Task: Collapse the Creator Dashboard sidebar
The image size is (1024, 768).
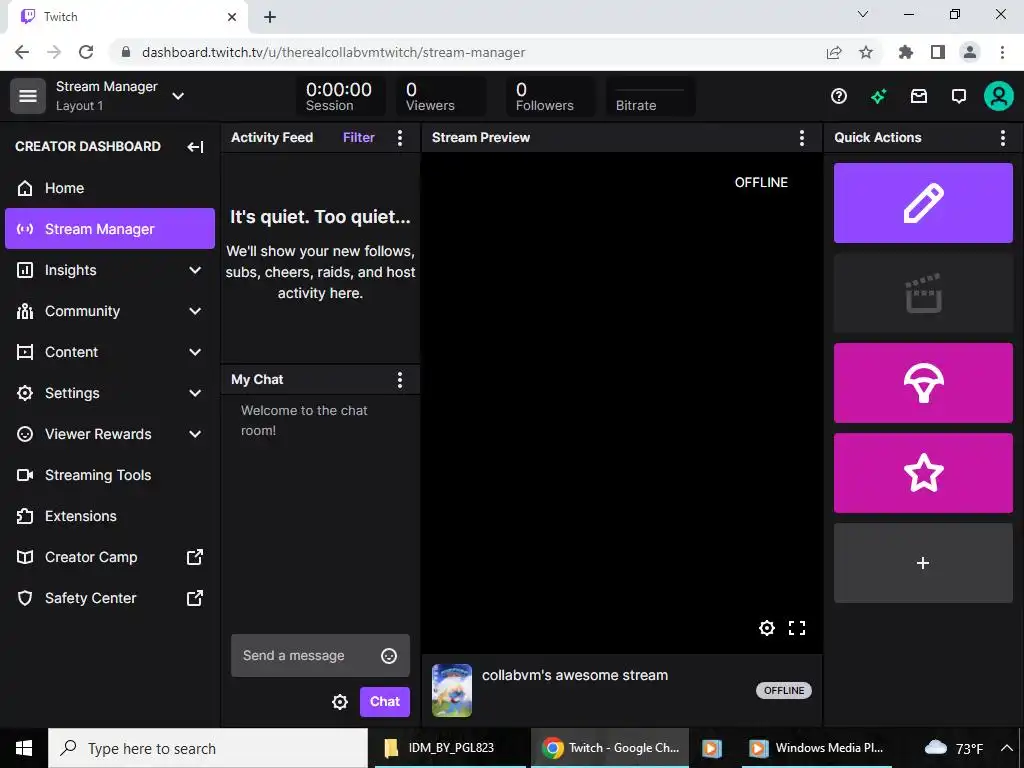Action: (195, 147)
